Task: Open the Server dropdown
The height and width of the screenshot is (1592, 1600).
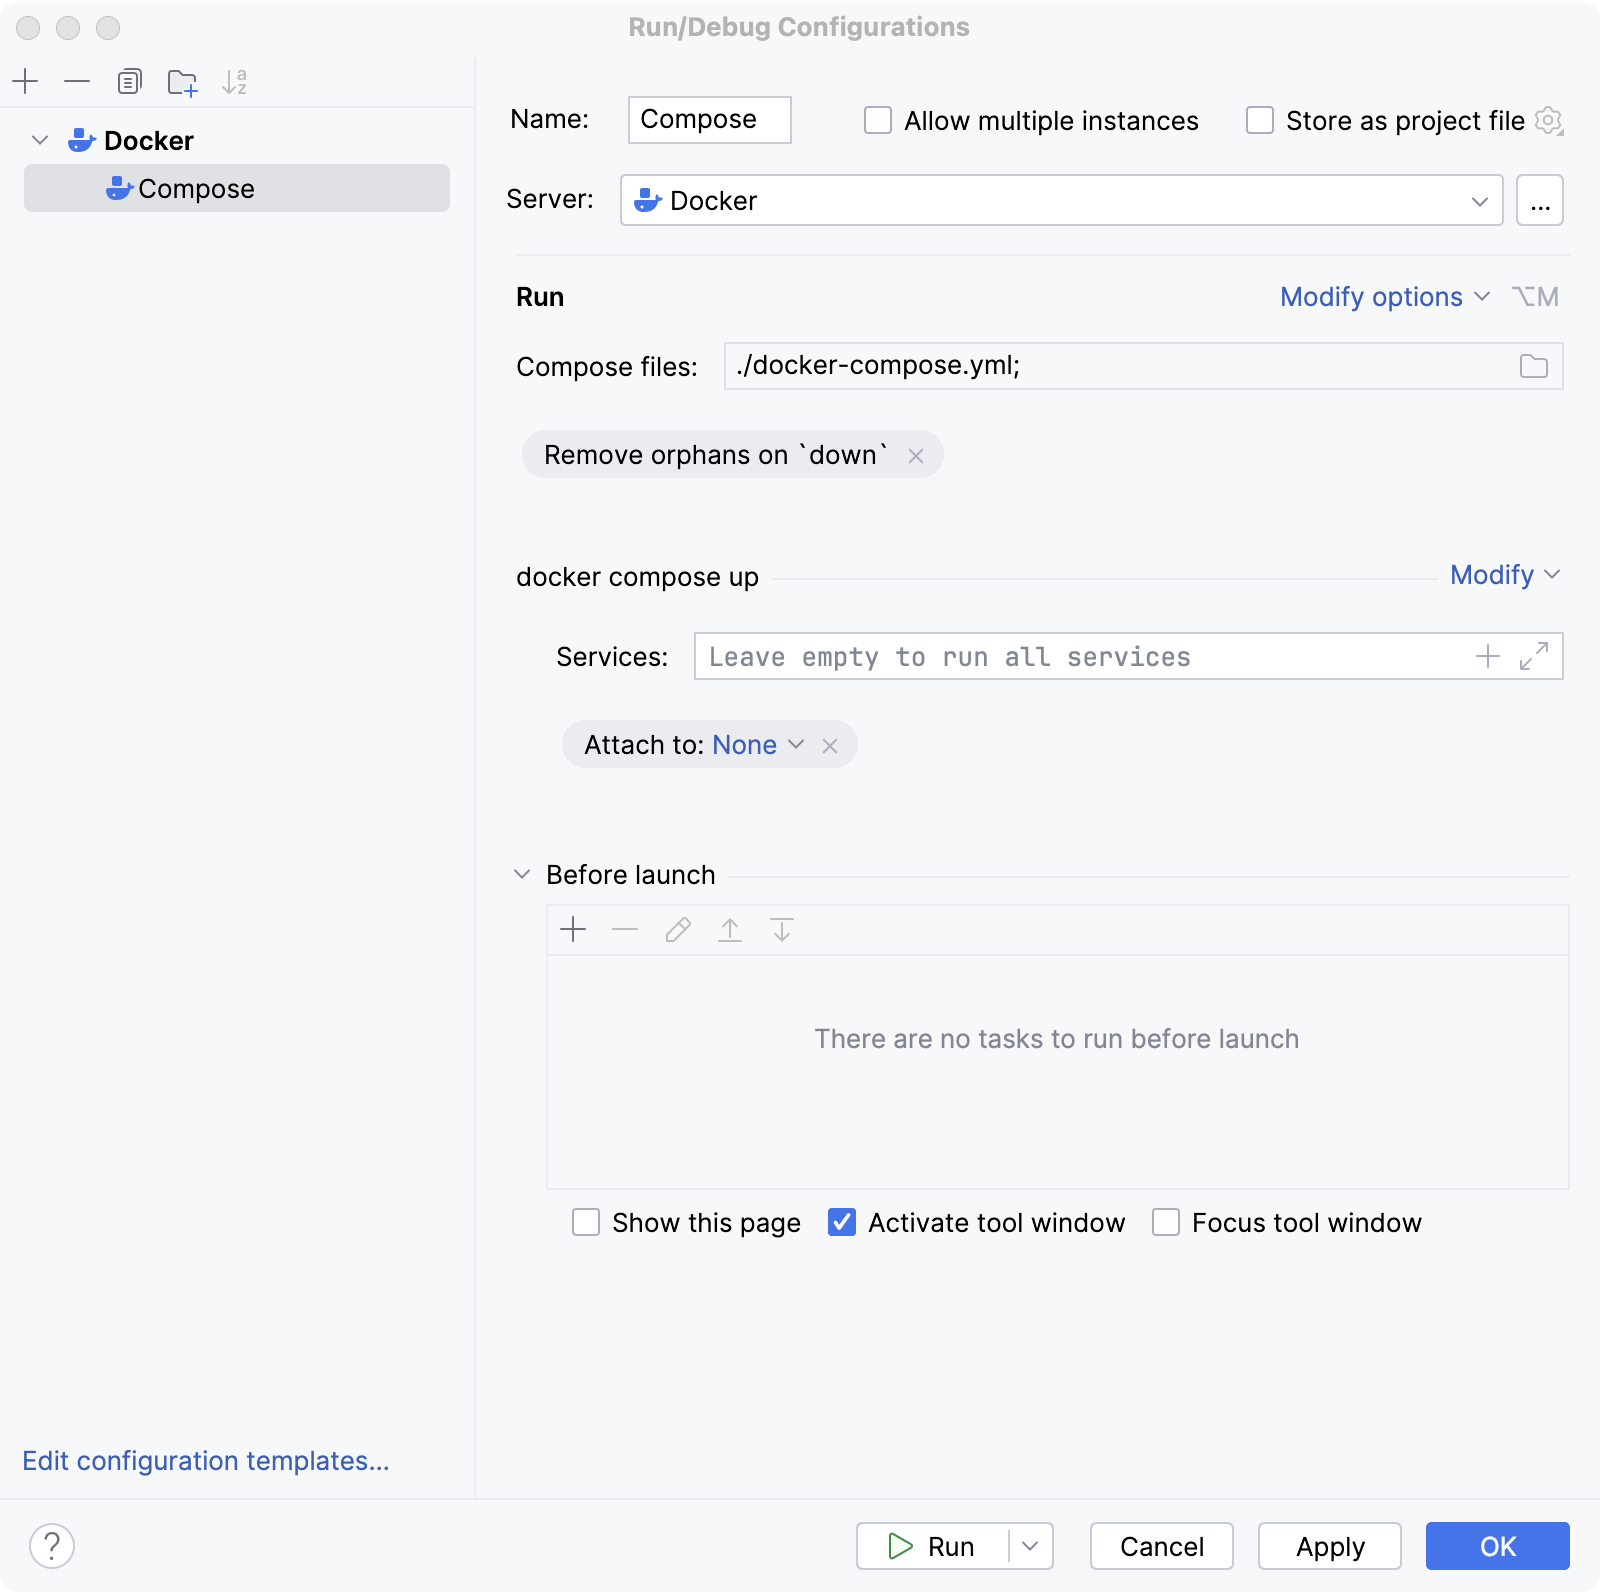Action: 1481,200
